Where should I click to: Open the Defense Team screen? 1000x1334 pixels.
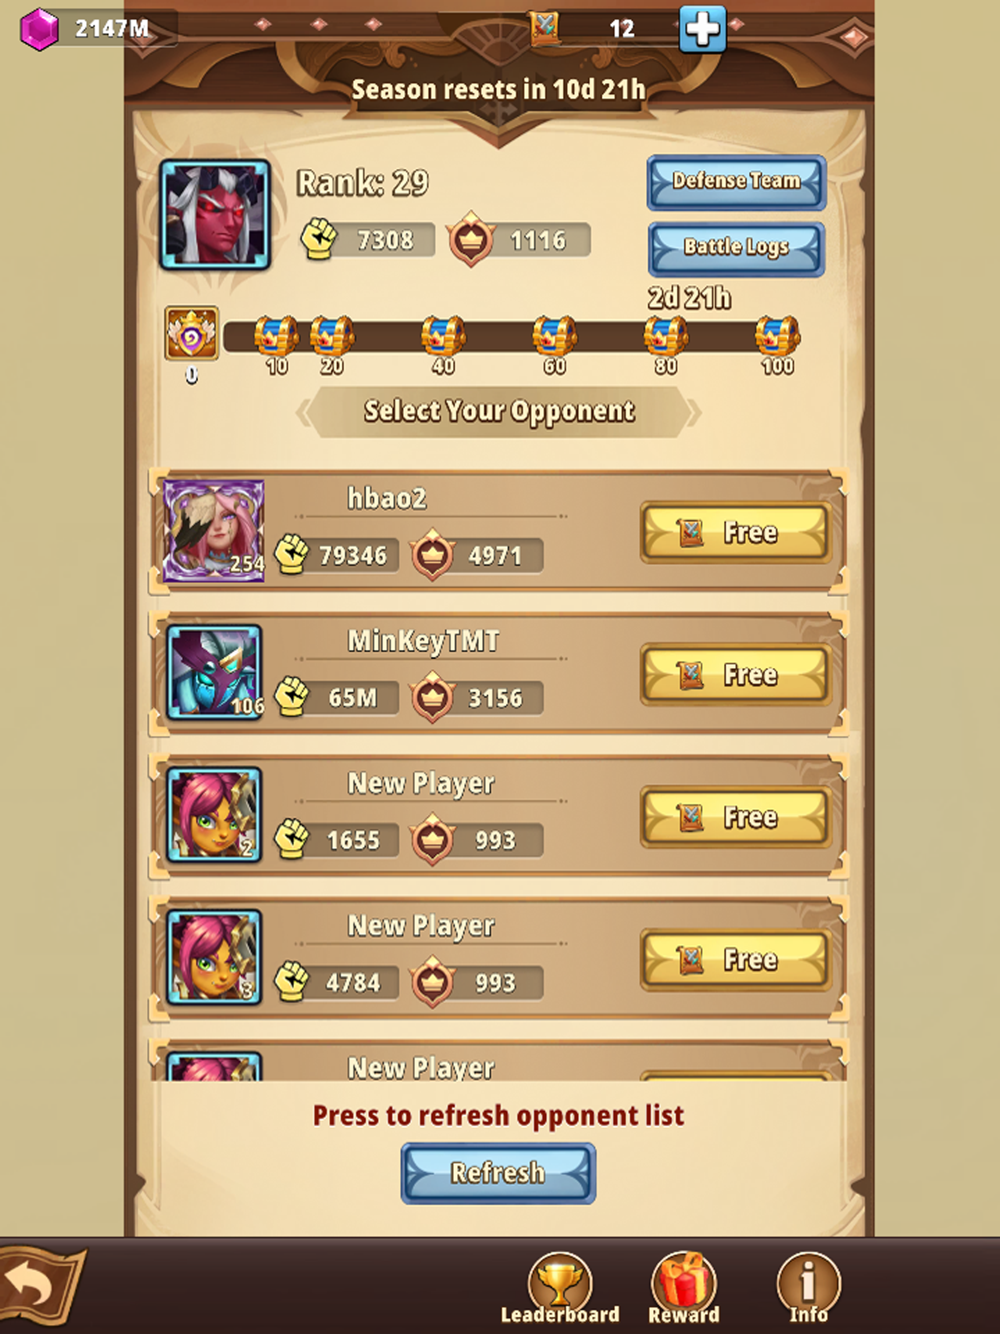(736, 181)
